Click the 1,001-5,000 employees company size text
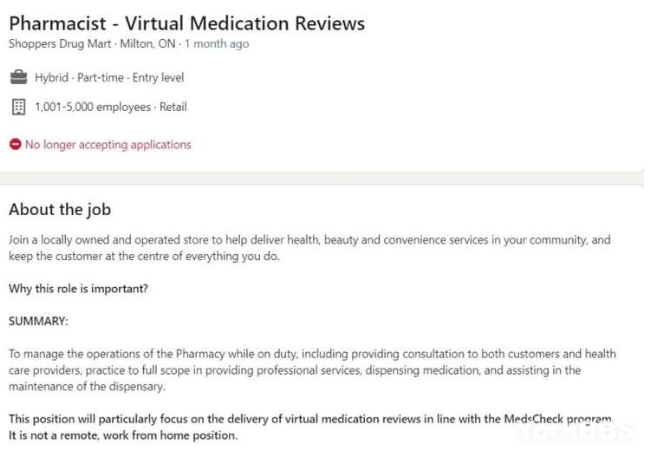 coord(92,107)
